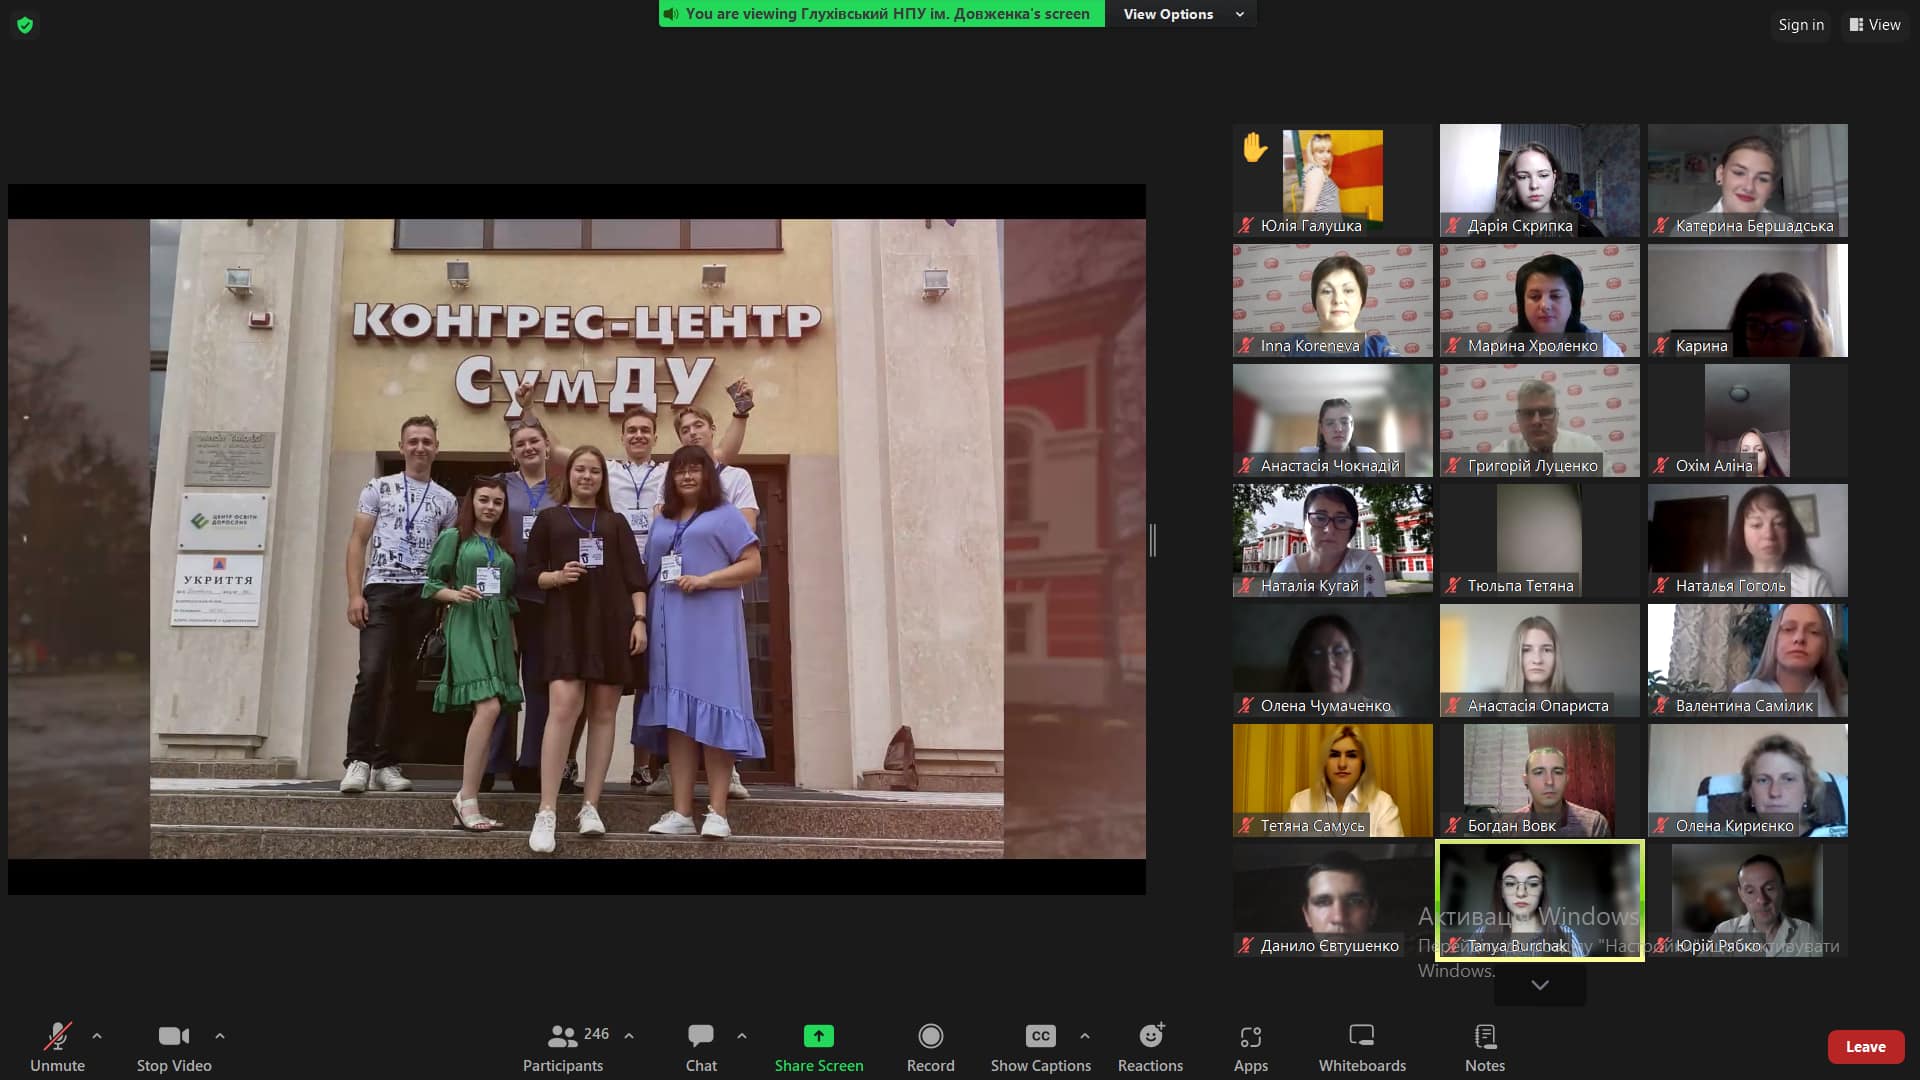Click the Leave meeting button

(1865, 1046)
